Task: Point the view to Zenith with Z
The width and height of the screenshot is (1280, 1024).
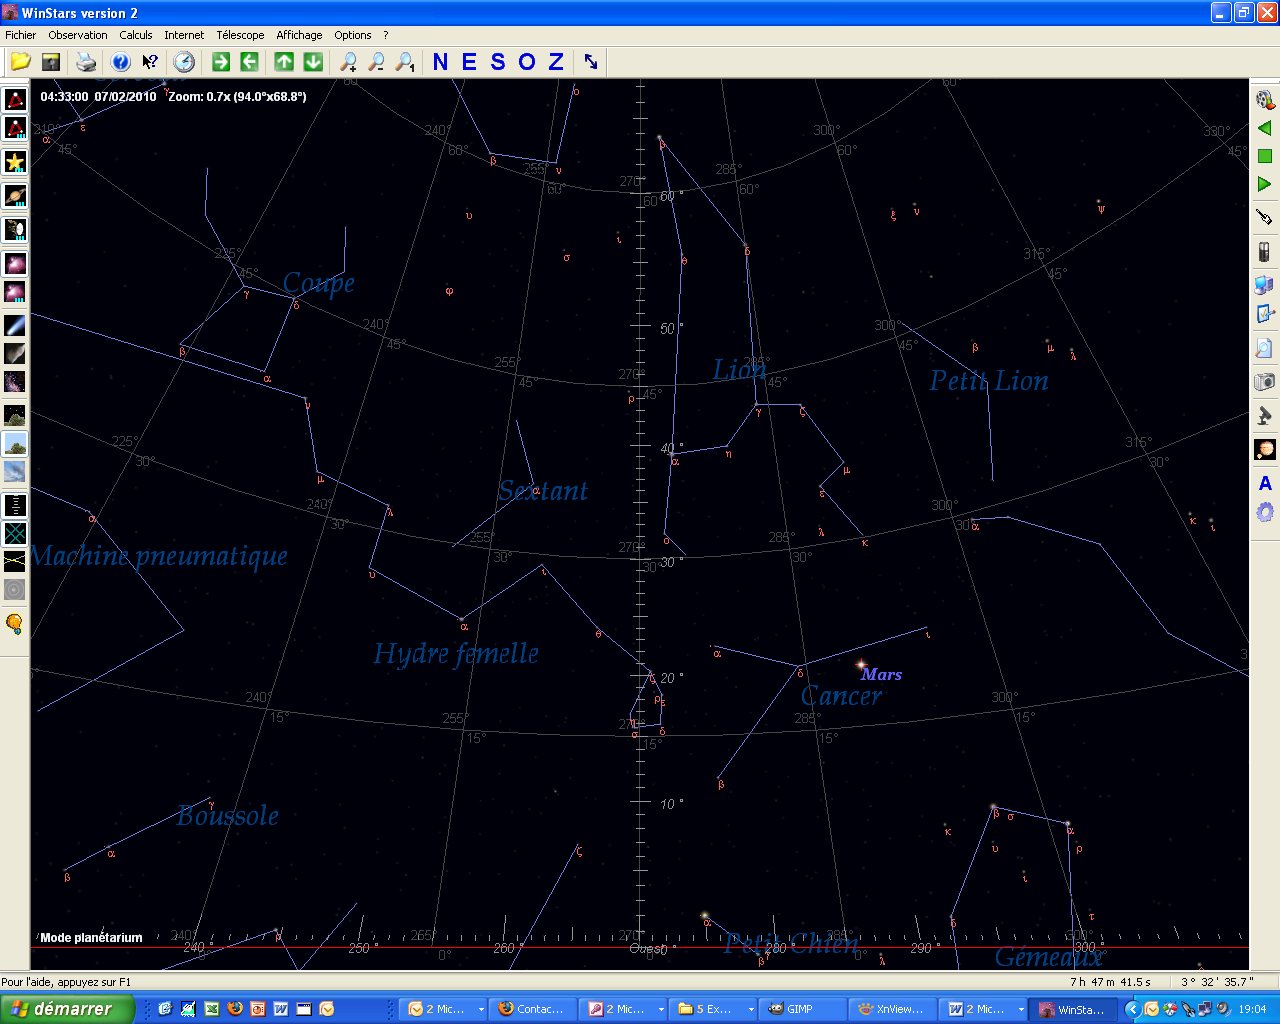Action: (556, 62)
